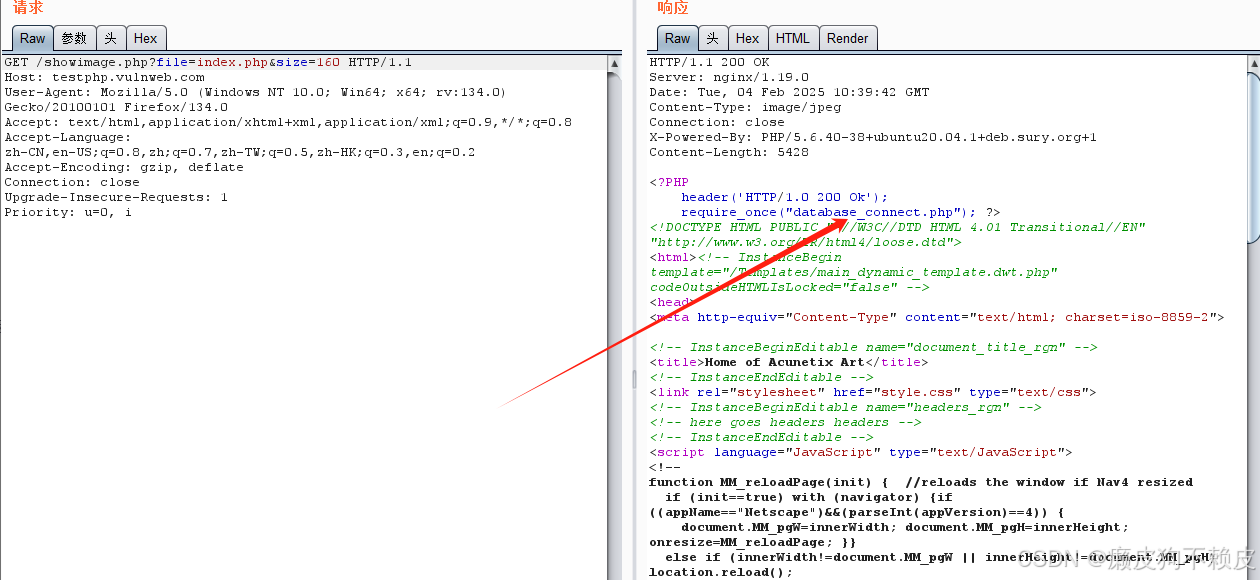Click the 'Accept: text/html' header line
1260x580 pixels.
pos(288,122)
